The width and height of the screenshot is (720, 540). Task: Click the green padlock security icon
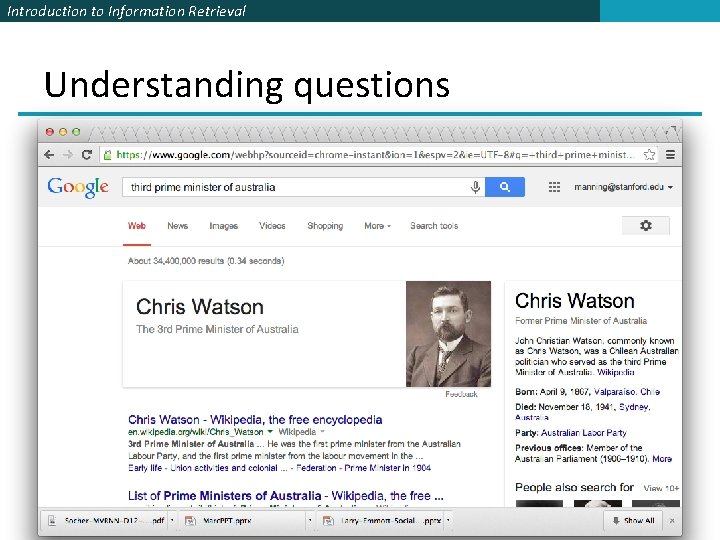pyautogui.click(x=107, y=155)
